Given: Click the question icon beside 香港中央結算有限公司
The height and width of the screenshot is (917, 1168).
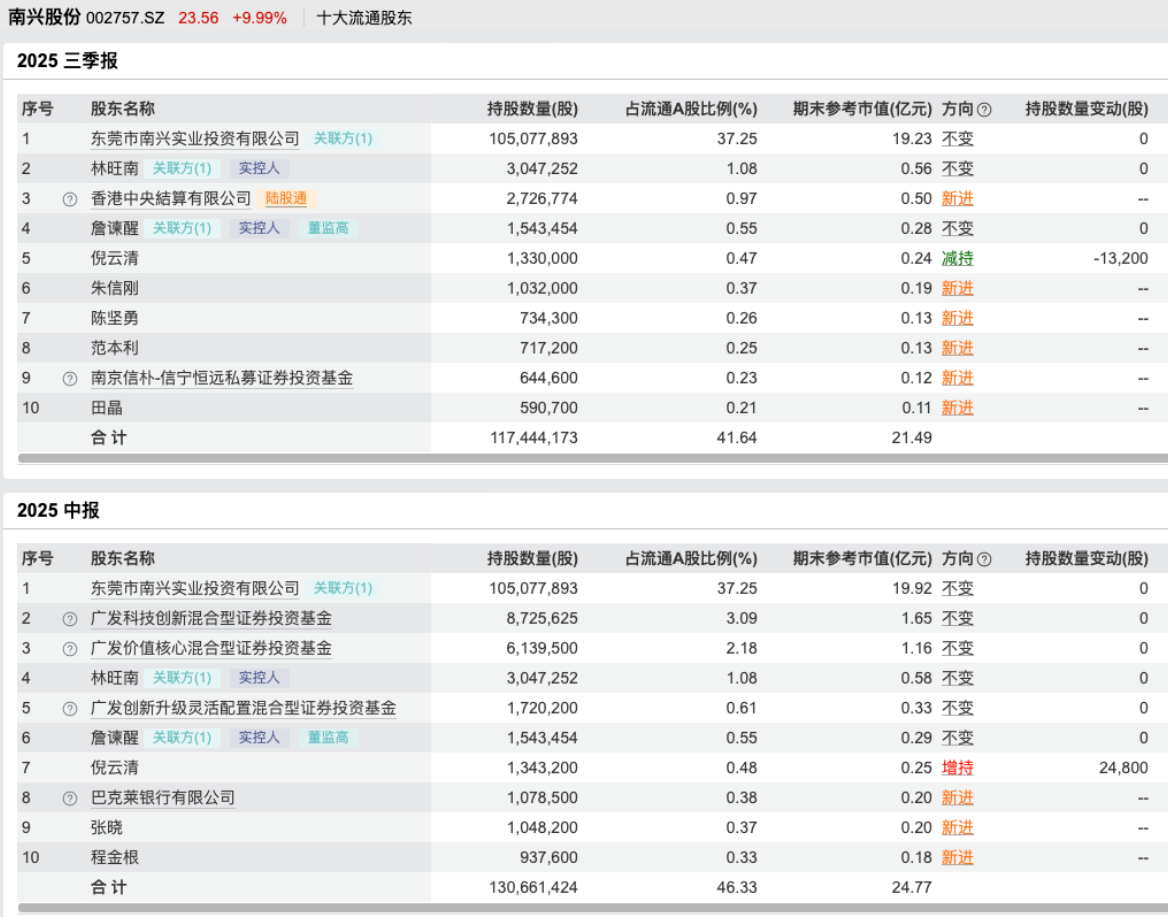Looking at the screenshot, I should point(70,199).
